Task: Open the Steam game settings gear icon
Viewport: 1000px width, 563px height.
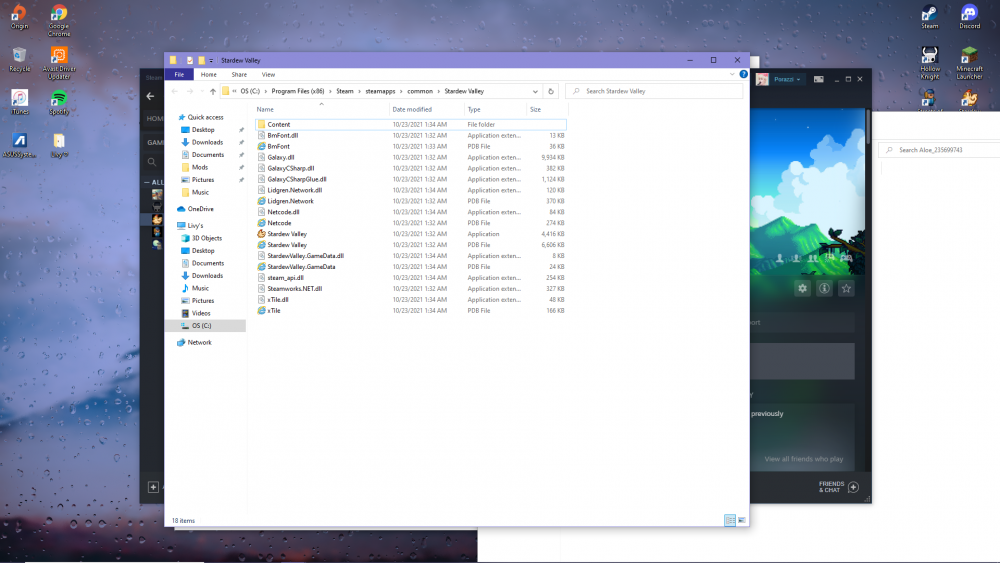Action: coord(802,288)
